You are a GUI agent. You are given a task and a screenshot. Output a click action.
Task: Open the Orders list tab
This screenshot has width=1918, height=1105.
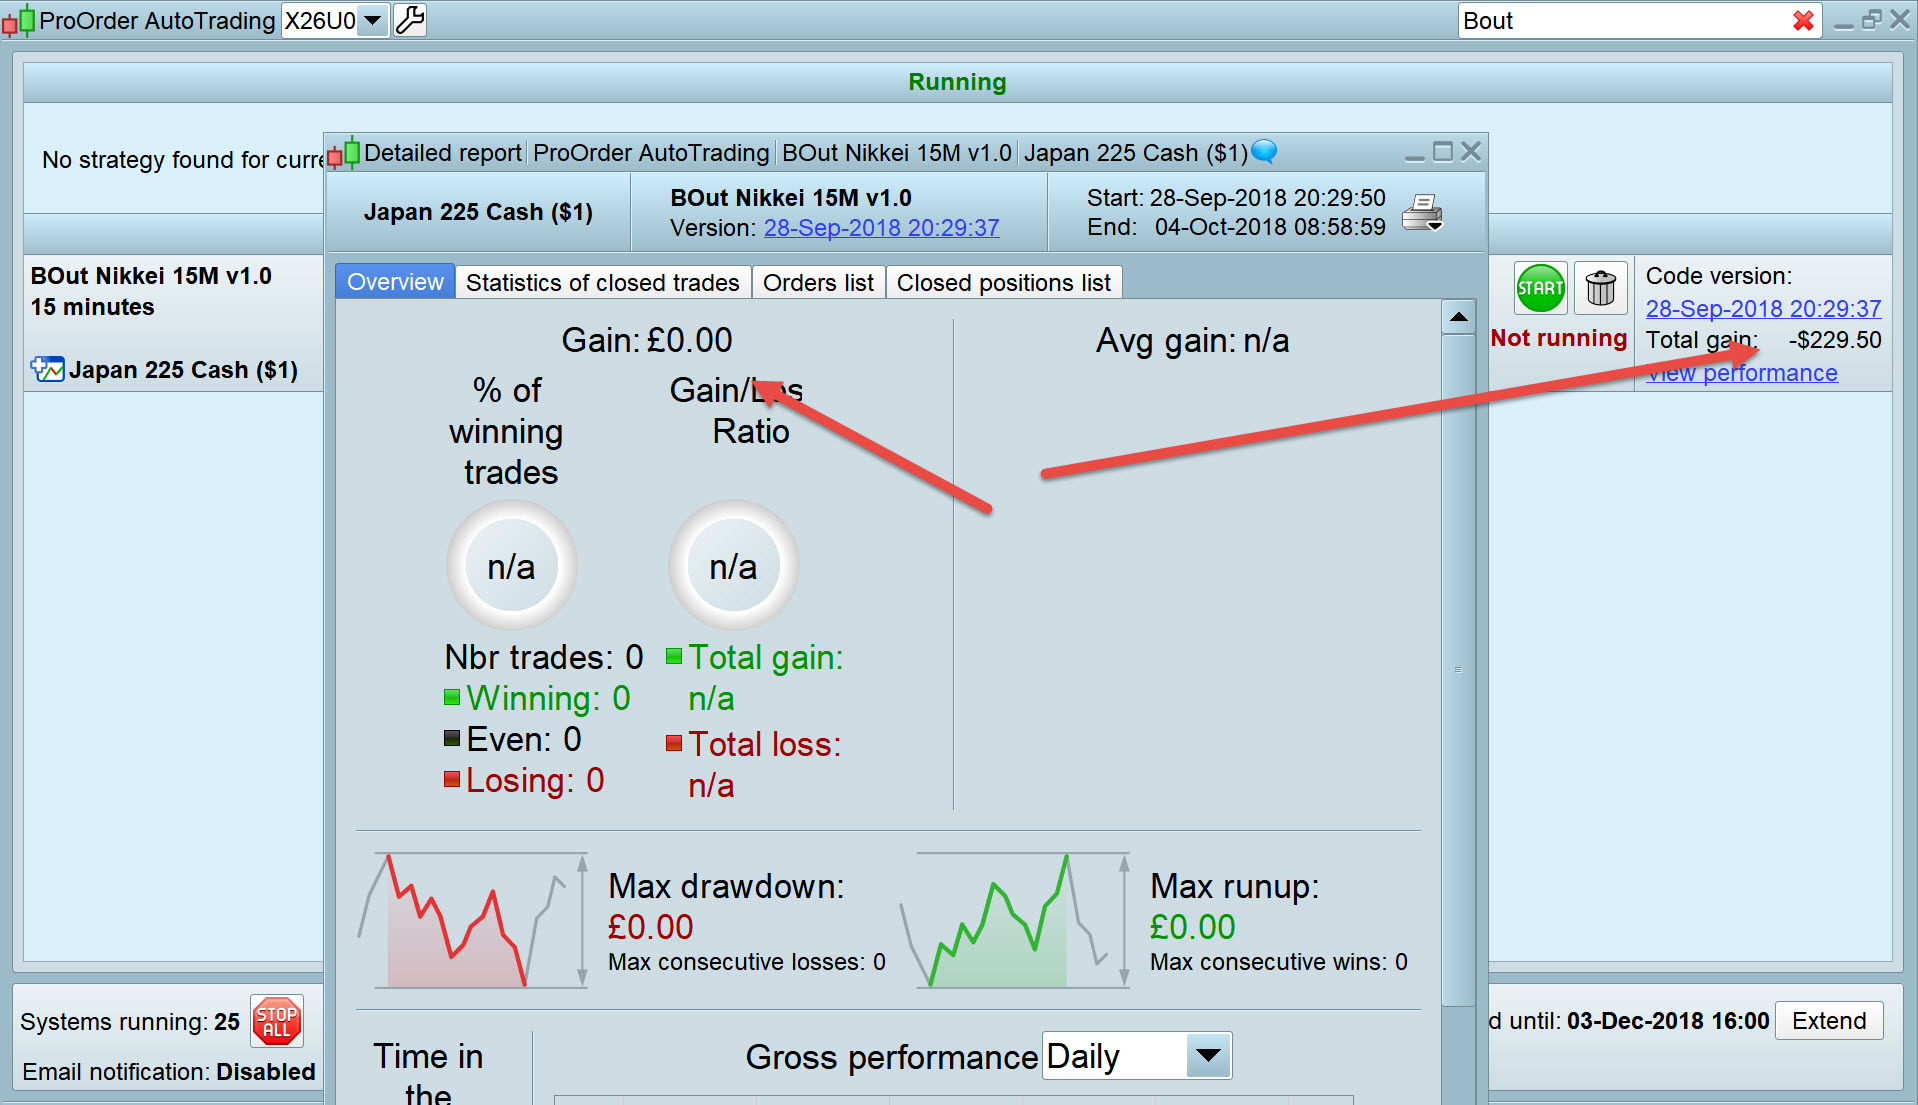coord(818,283)
